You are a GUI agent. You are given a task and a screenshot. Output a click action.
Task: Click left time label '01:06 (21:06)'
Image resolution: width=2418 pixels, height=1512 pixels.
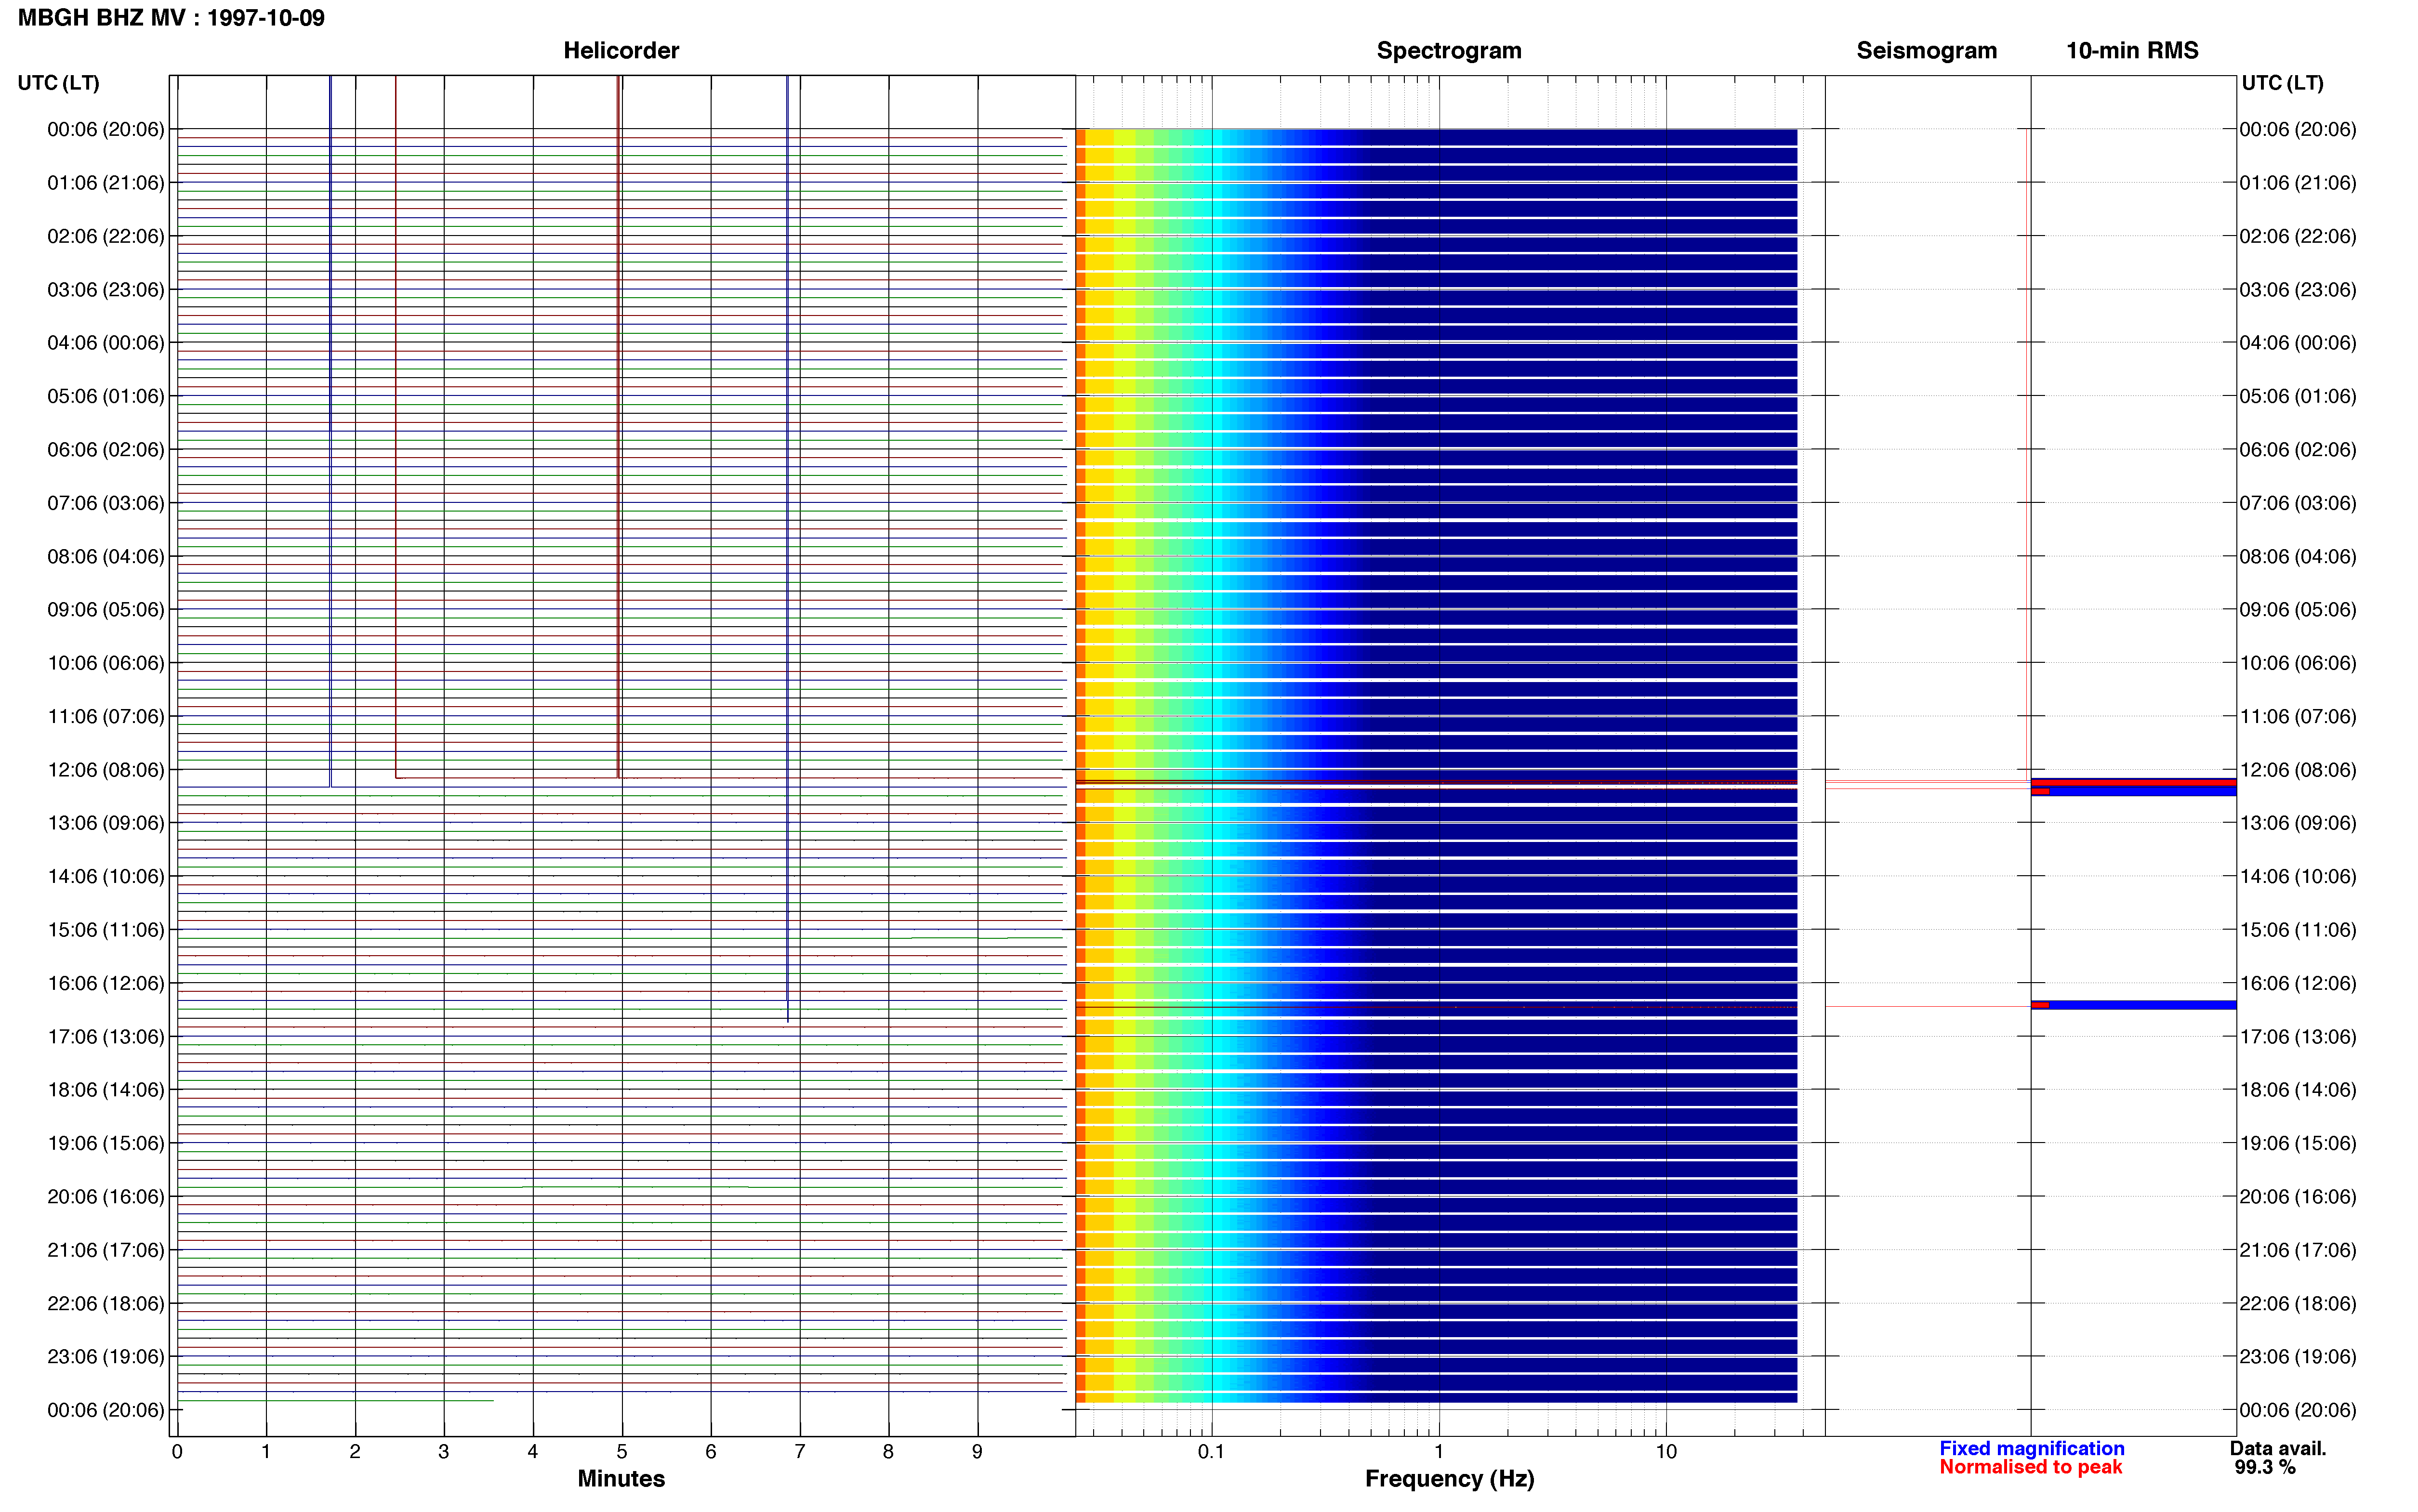click(x=106, y=183)
